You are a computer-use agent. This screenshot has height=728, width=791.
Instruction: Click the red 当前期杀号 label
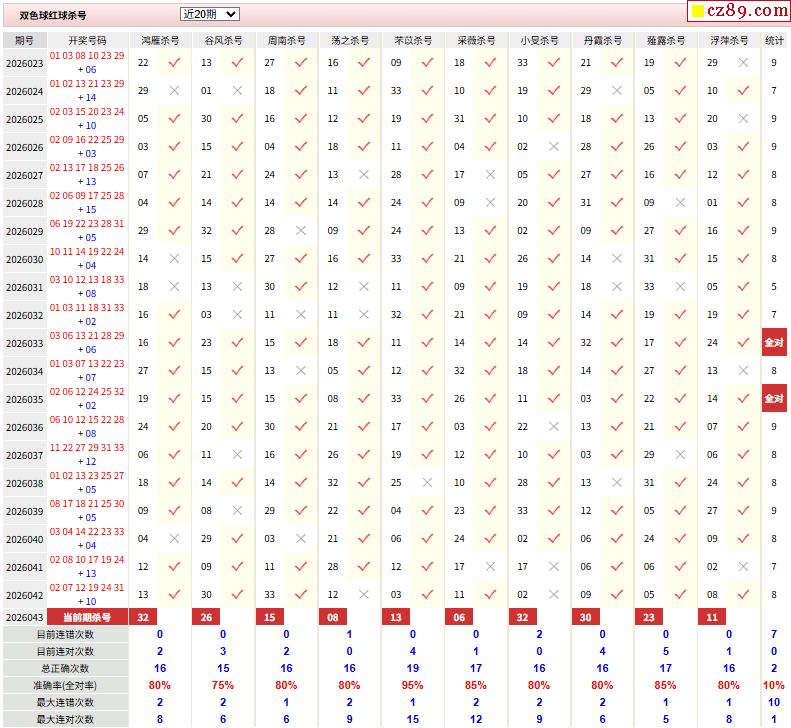86,618
